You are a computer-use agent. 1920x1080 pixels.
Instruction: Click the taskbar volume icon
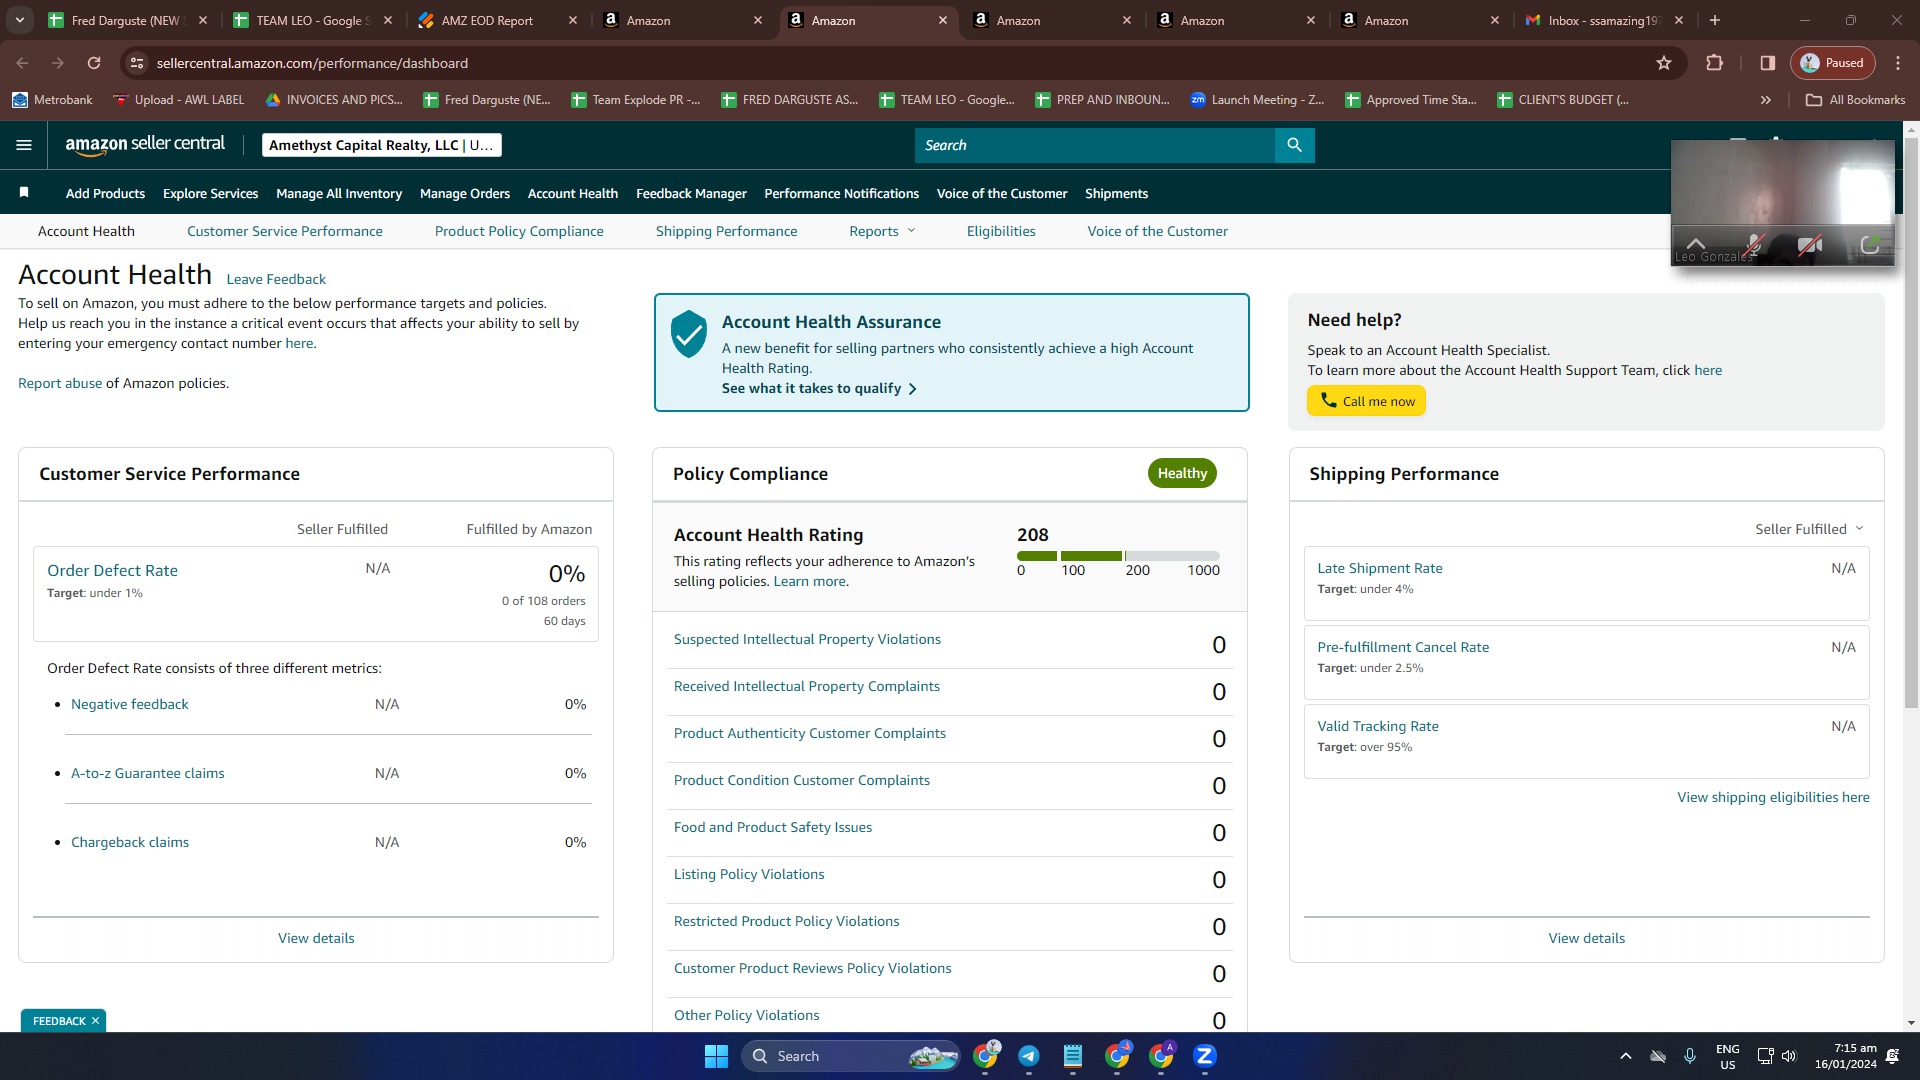[1789, 1056]
